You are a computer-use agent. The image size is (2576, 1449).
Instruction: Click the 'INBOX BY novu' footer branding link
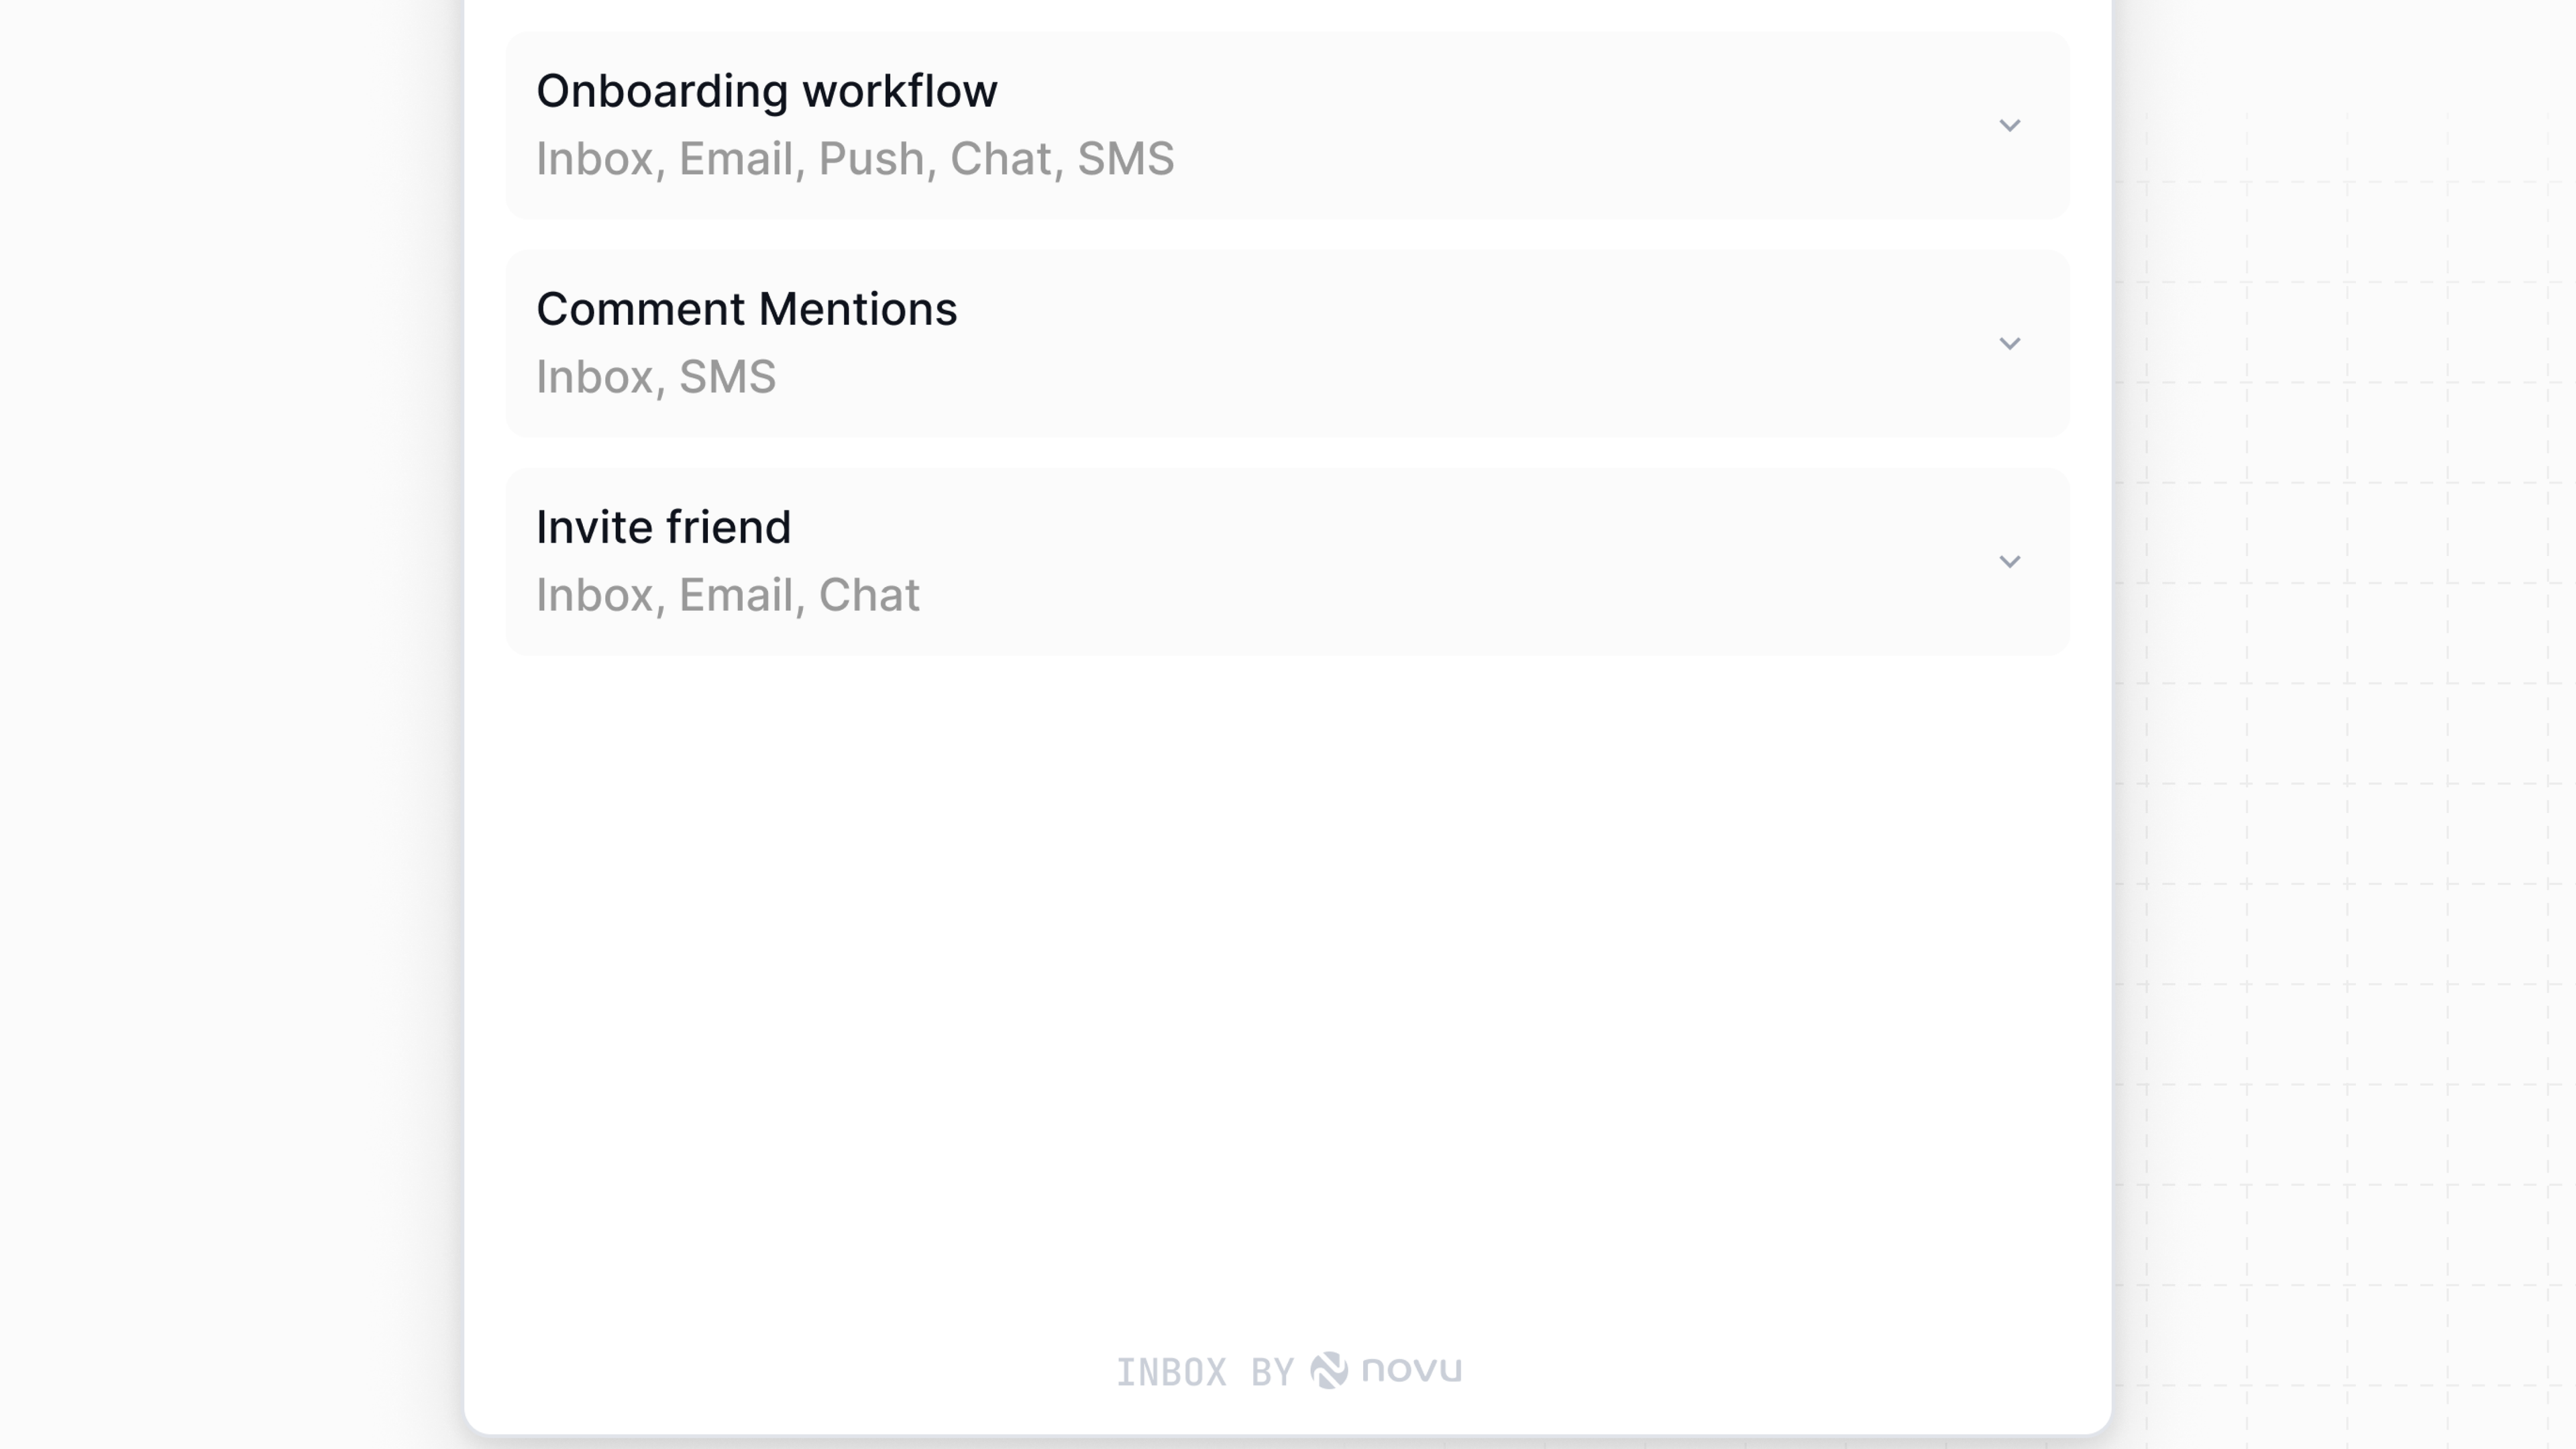point(1289,1371)
